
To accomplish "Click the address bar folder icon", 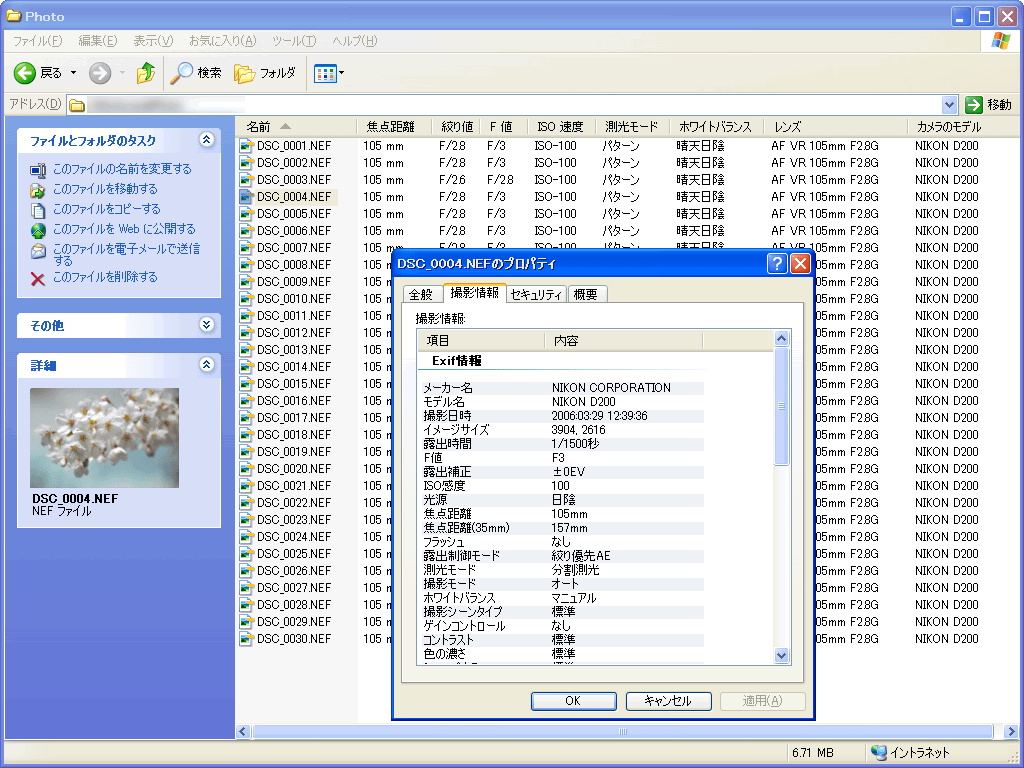I will coord(77,105).
